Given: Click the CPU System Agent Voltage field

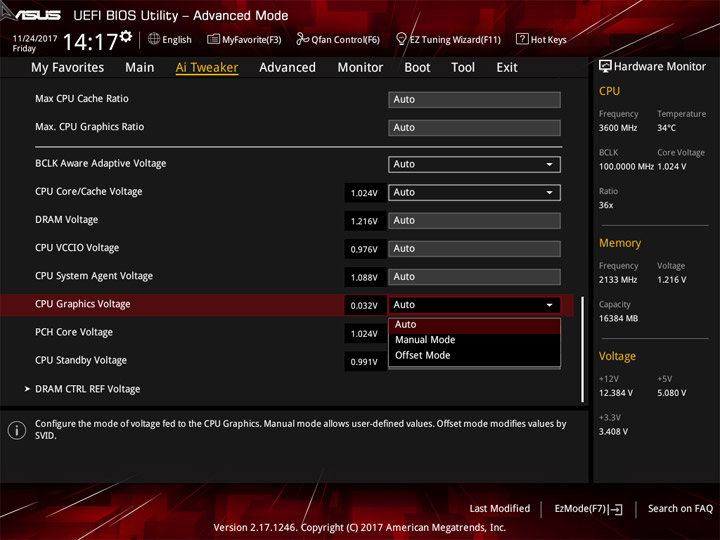Looking at the screenshot, I should (474, 277).
